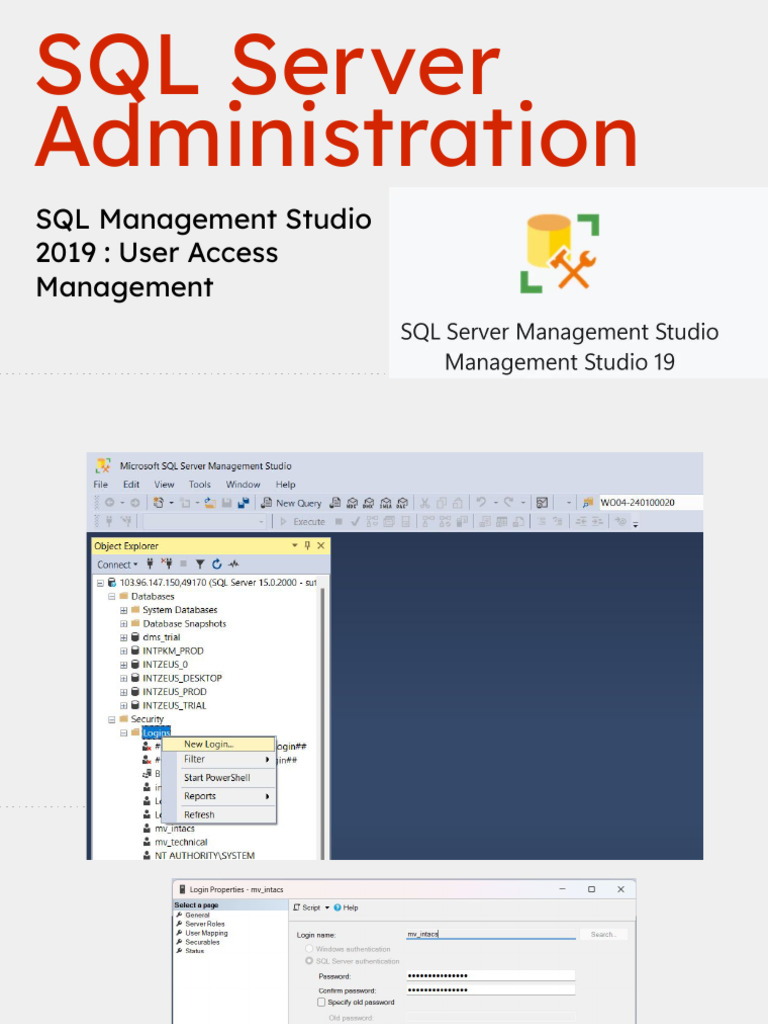Screen dimensions: 768x1024
Task: Click the Navigate Forward toolbar icon
Action: click(135, 503)
